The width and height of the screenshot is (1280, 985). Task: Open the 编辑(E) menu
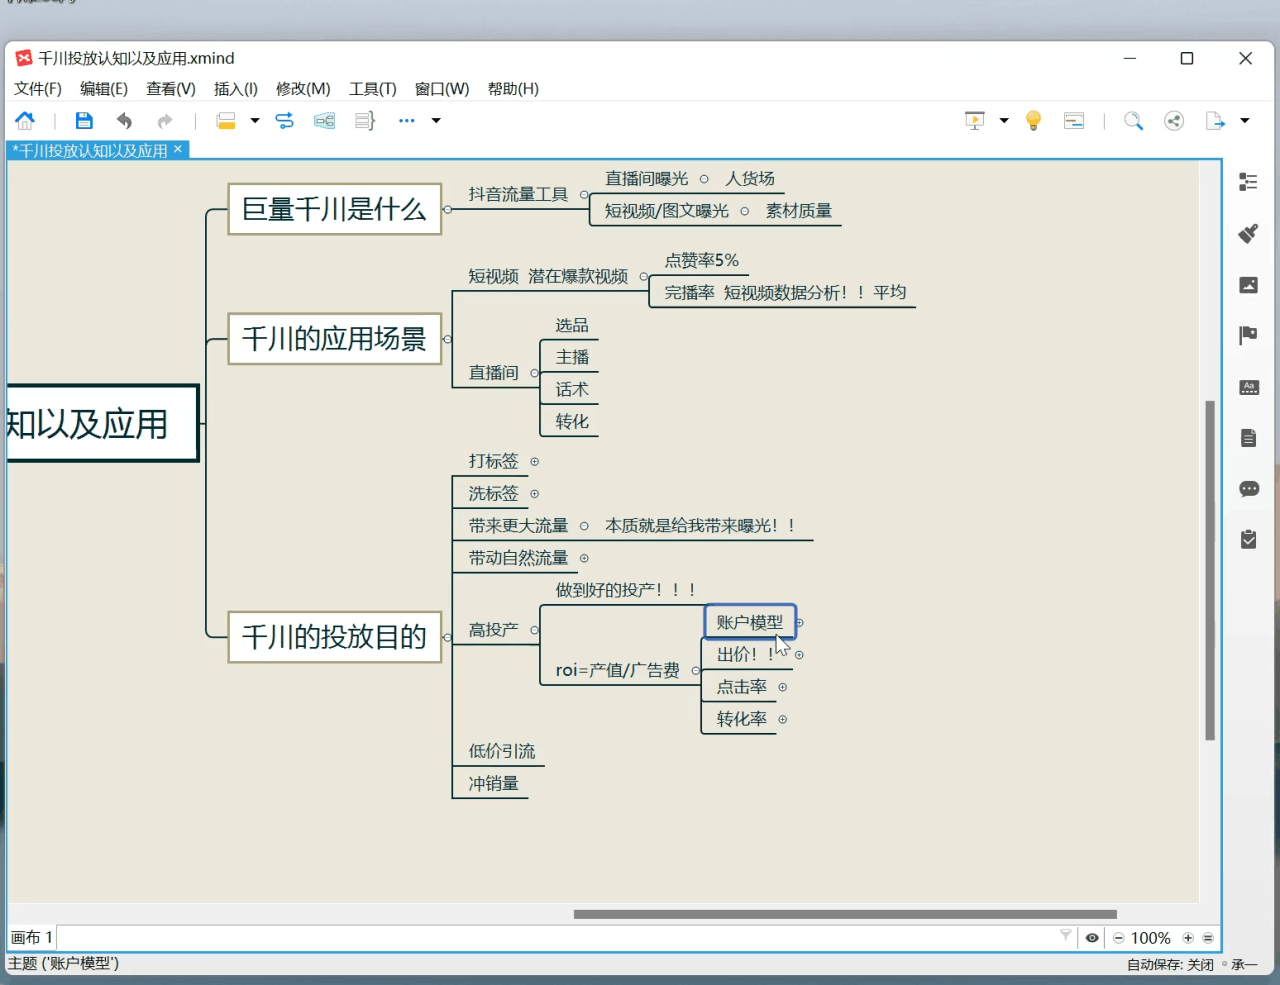[x=104, y=89]
